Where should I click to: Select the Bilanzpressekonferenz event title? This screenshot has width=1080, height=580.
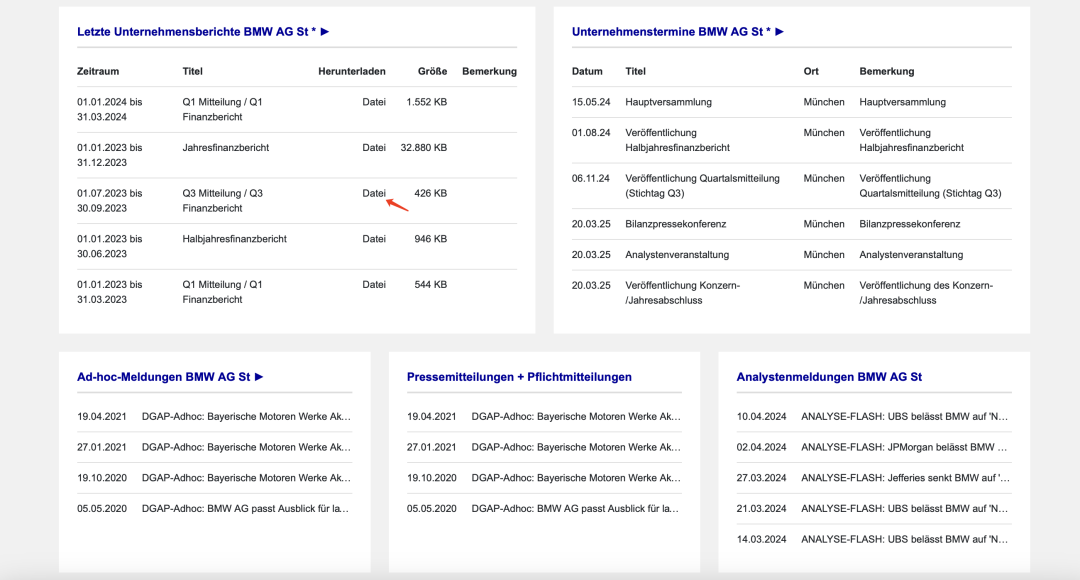pyautogui.click(x=675, y=224)
